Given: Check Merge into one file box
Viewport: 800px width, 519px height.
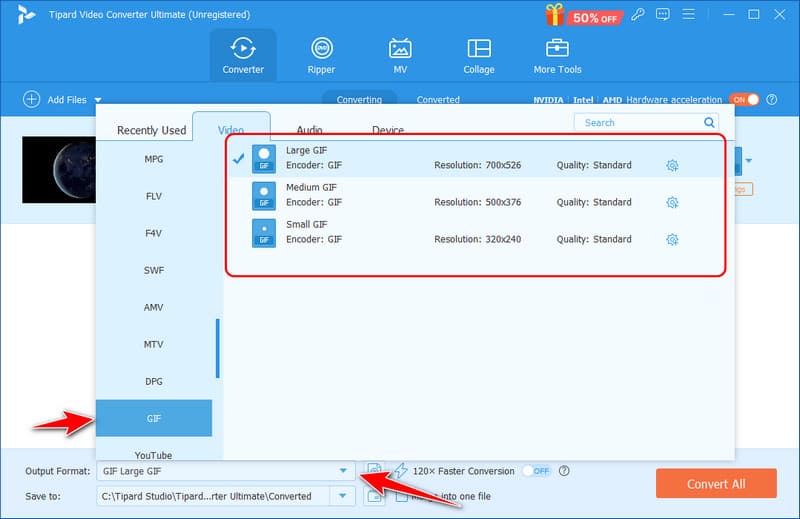Looking at the screenshot, I should [402, 496].
